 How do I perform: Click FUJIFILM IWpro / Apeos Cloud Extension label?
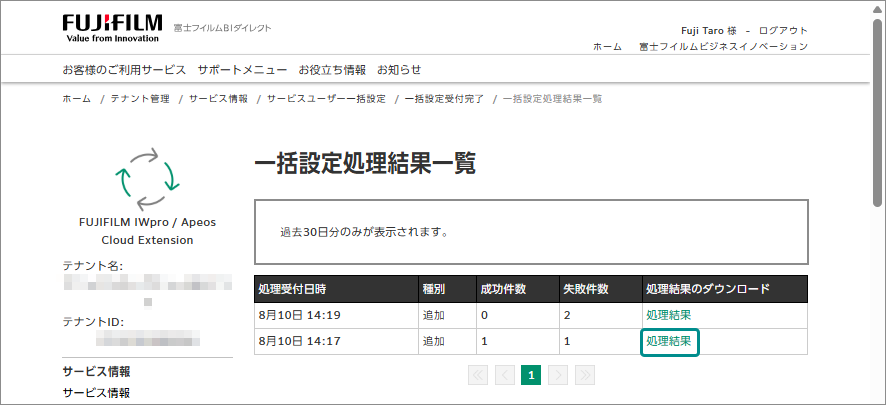tap(147, 231)
